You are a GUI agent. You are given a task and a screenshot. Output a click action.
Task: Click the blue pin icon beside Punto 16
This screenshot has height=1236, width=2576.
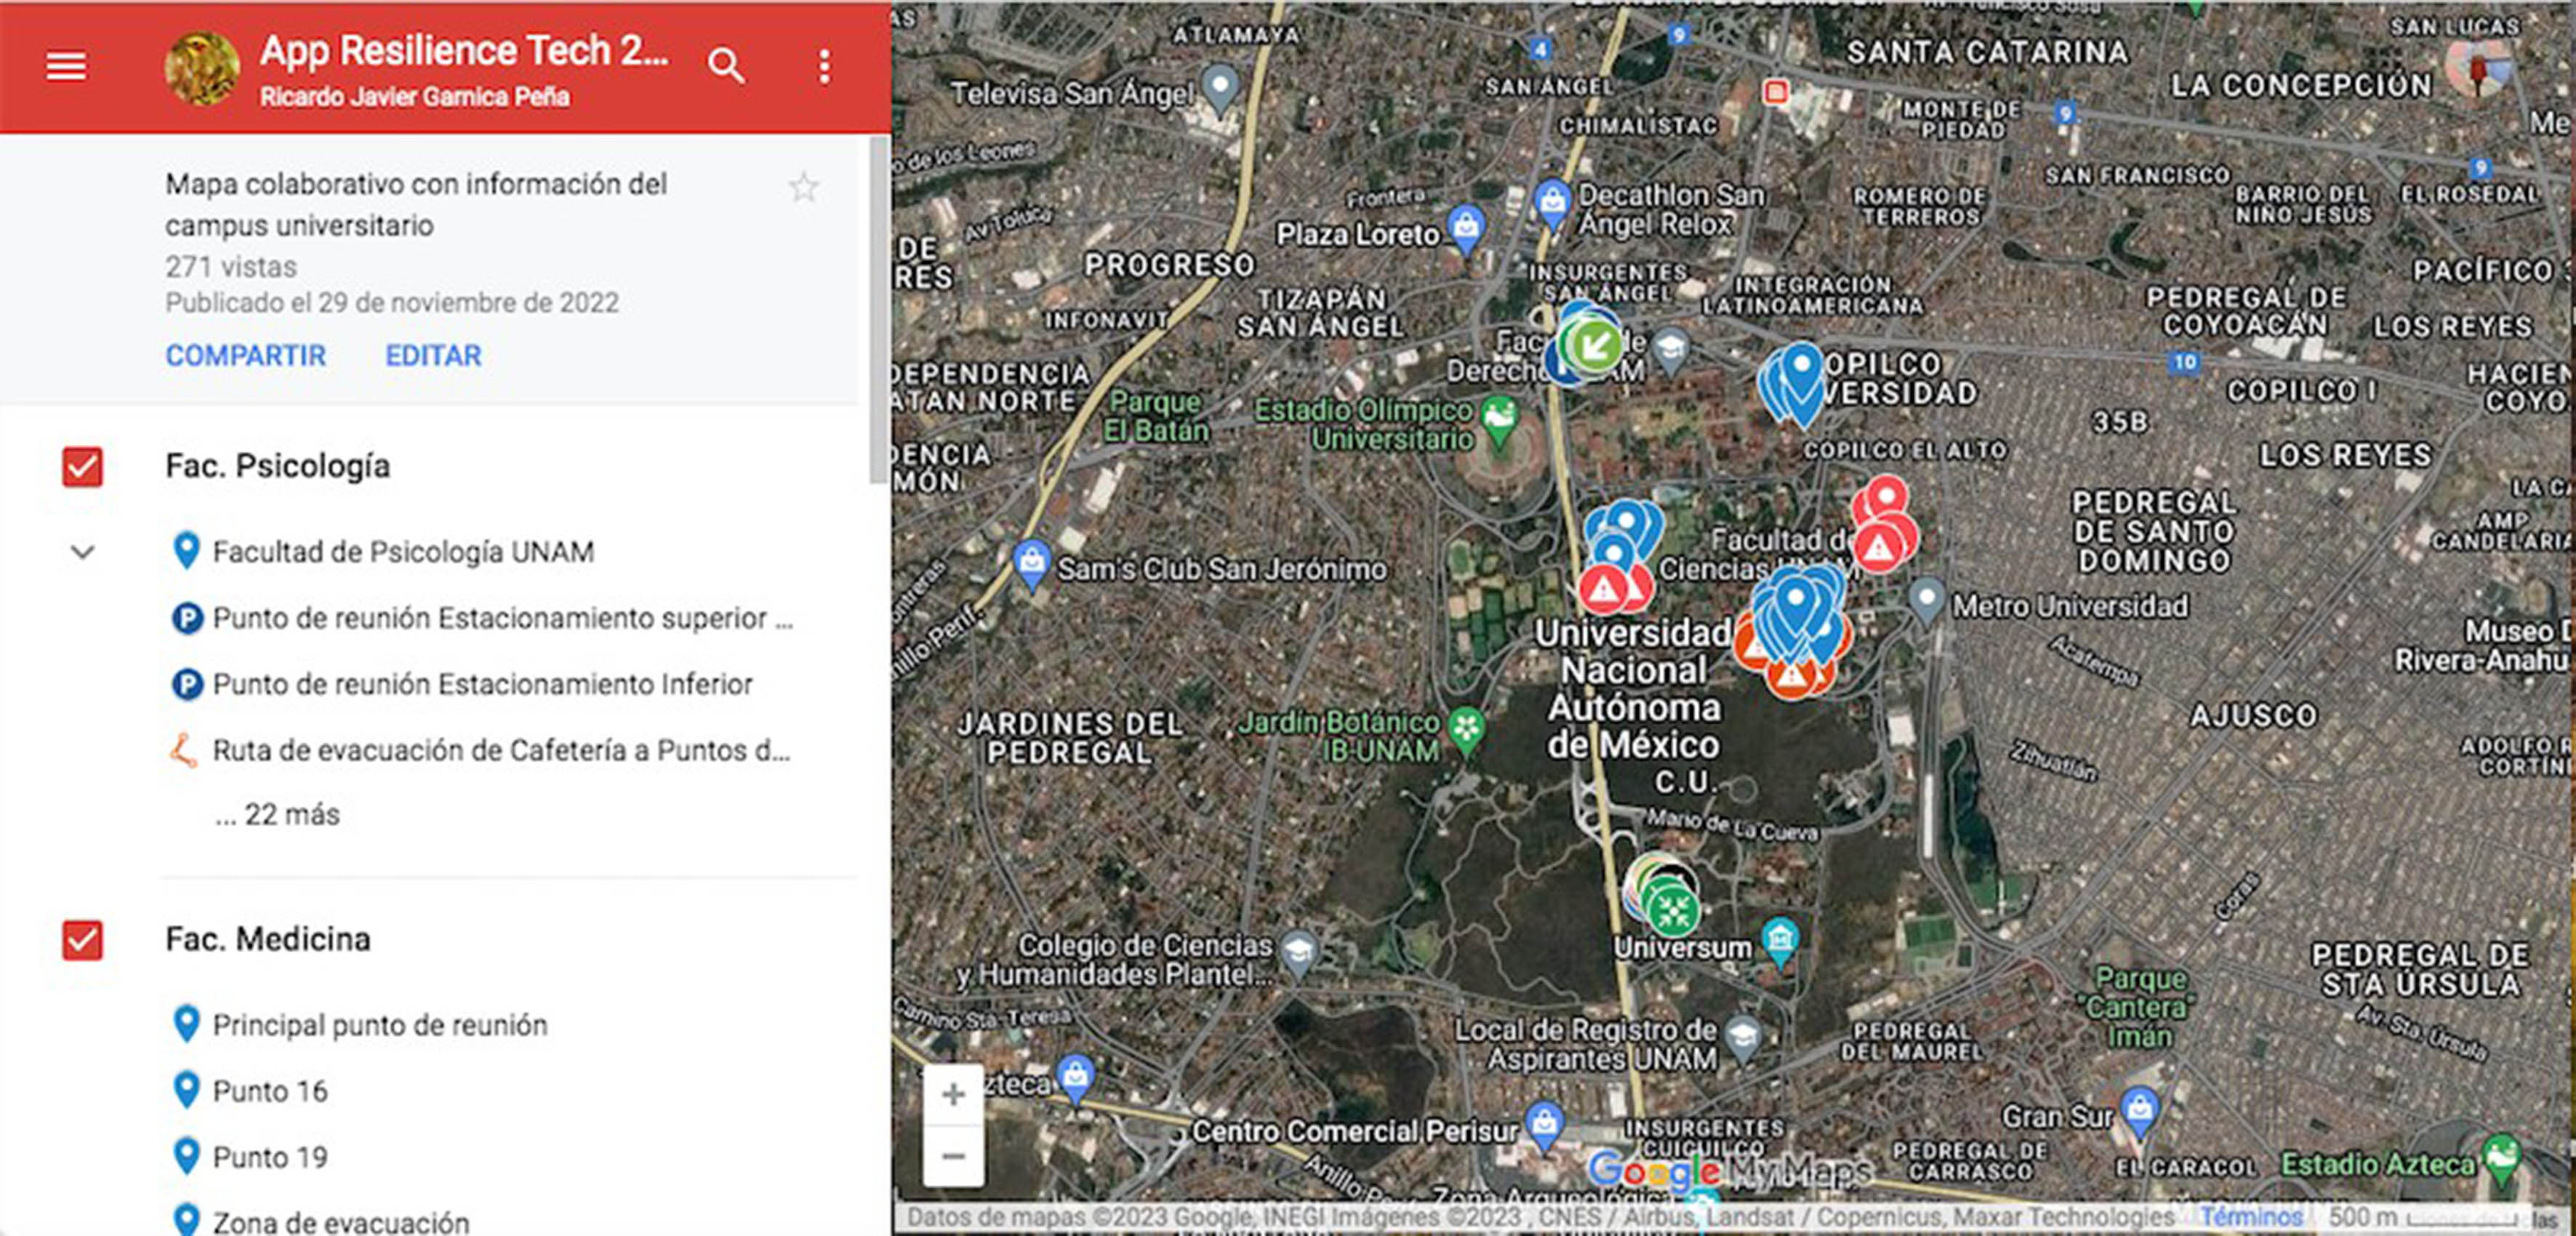[x=186, y=1090]
